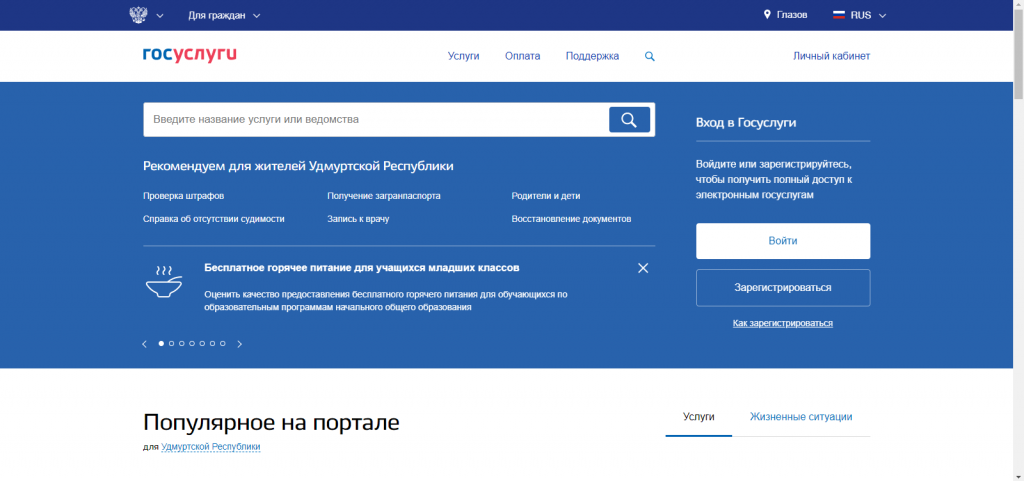Select the fifth carousel dot
Screen dimensions: 1024x481
pos(202,343)
